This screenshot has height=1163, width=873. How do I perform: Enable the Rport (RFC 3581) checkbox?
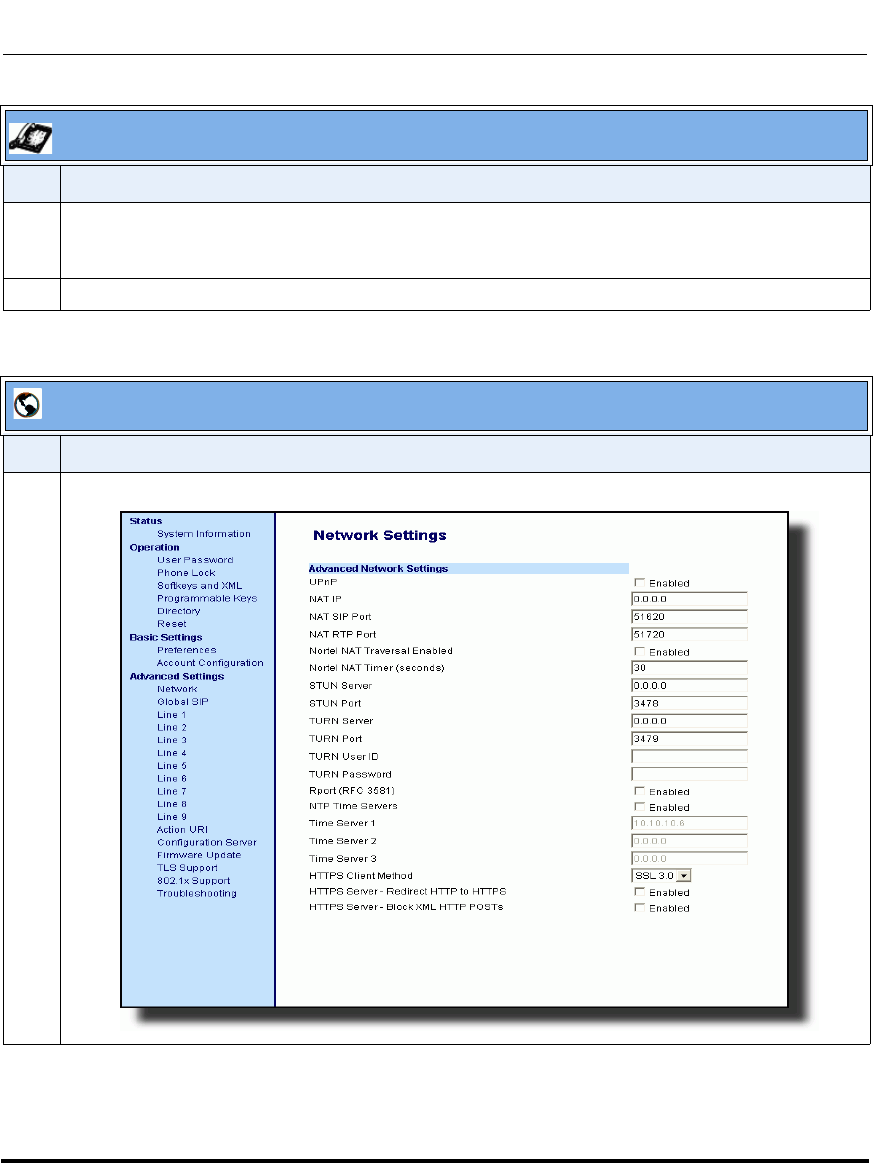tap(639, 791)
